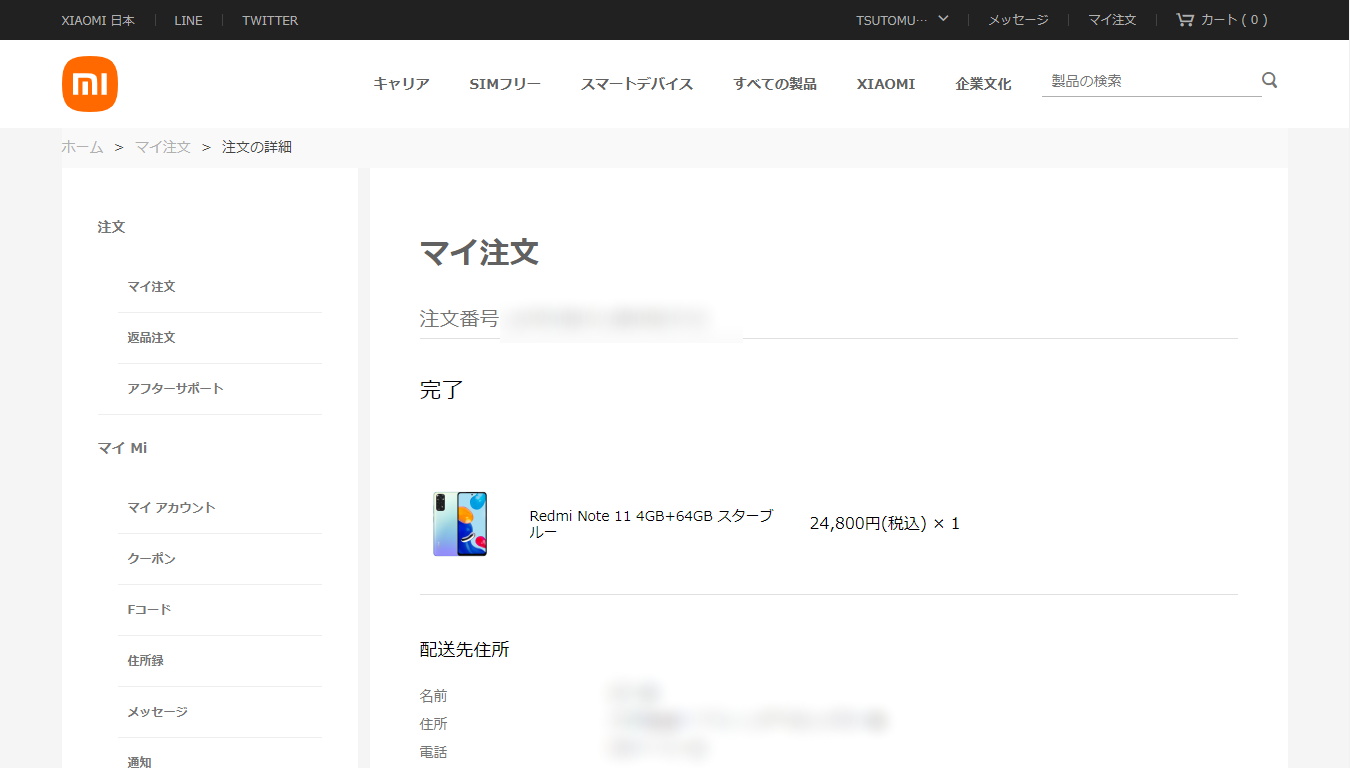Click the 住所 field label
This screenshot has height=768, width=1350.
pos(434,723)
